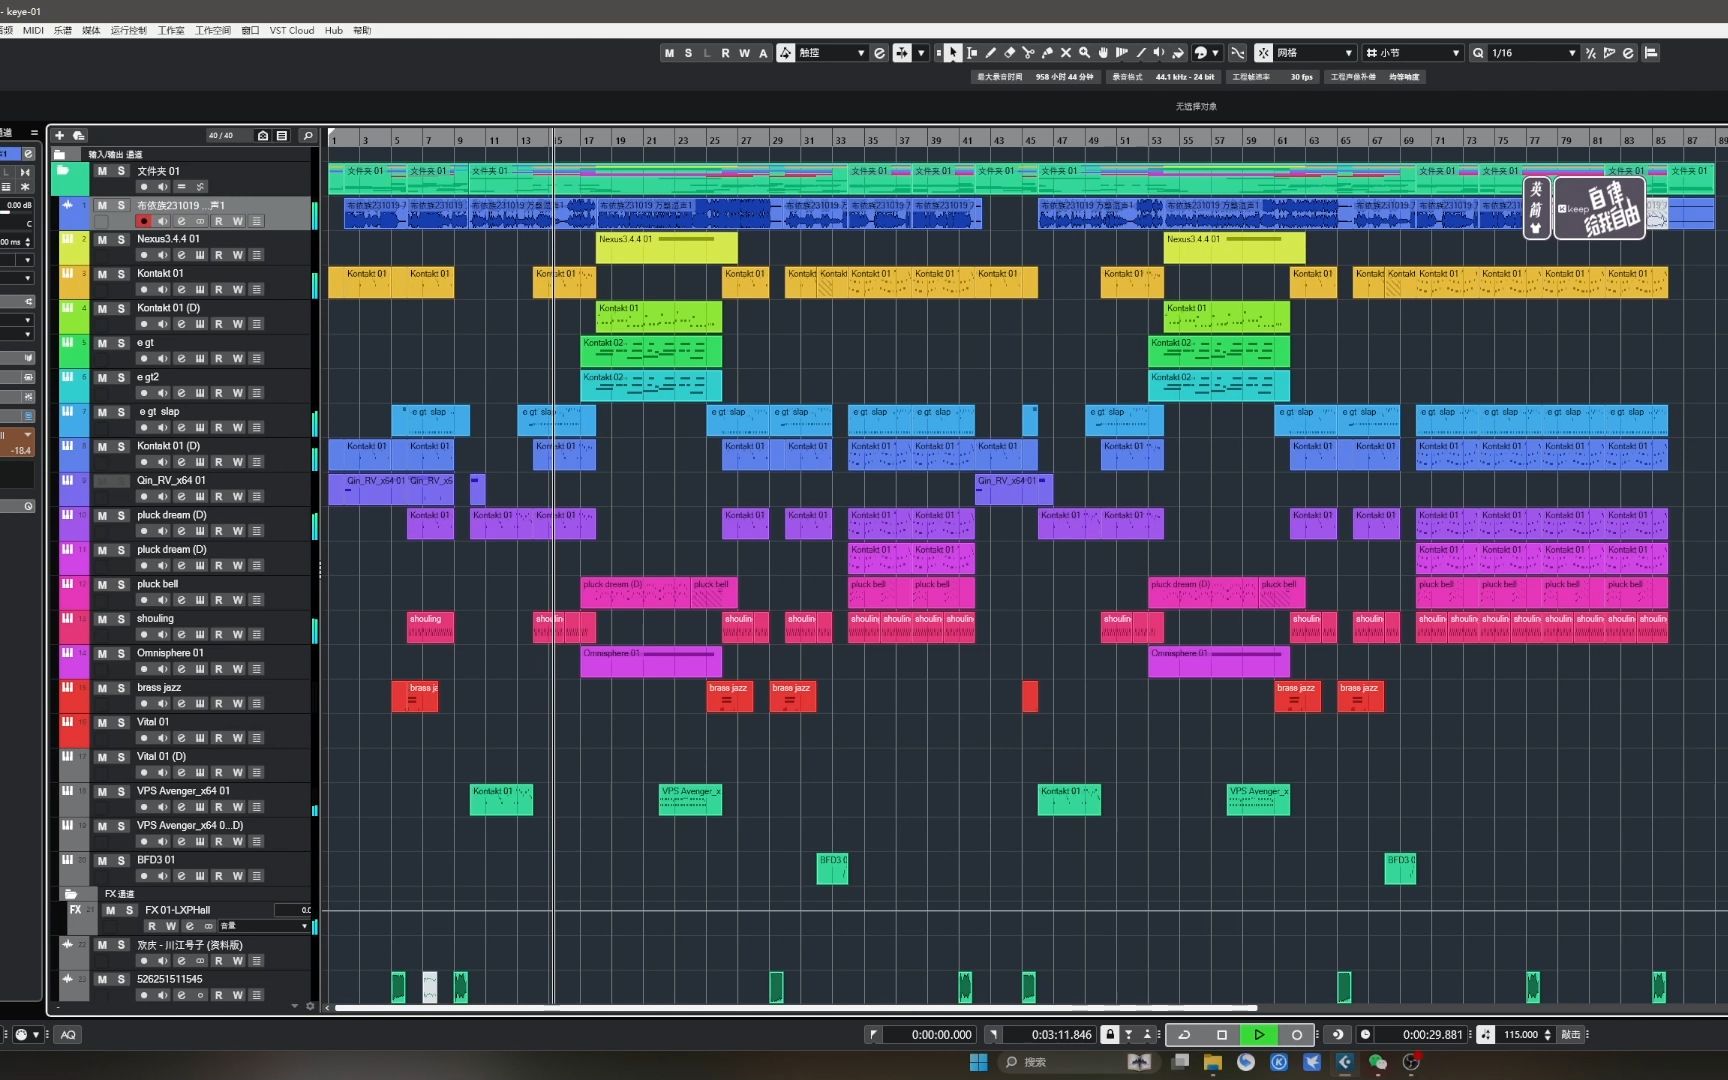Click the transport Record button
1728x1080 pixels.
(x=1297, y=1035)
